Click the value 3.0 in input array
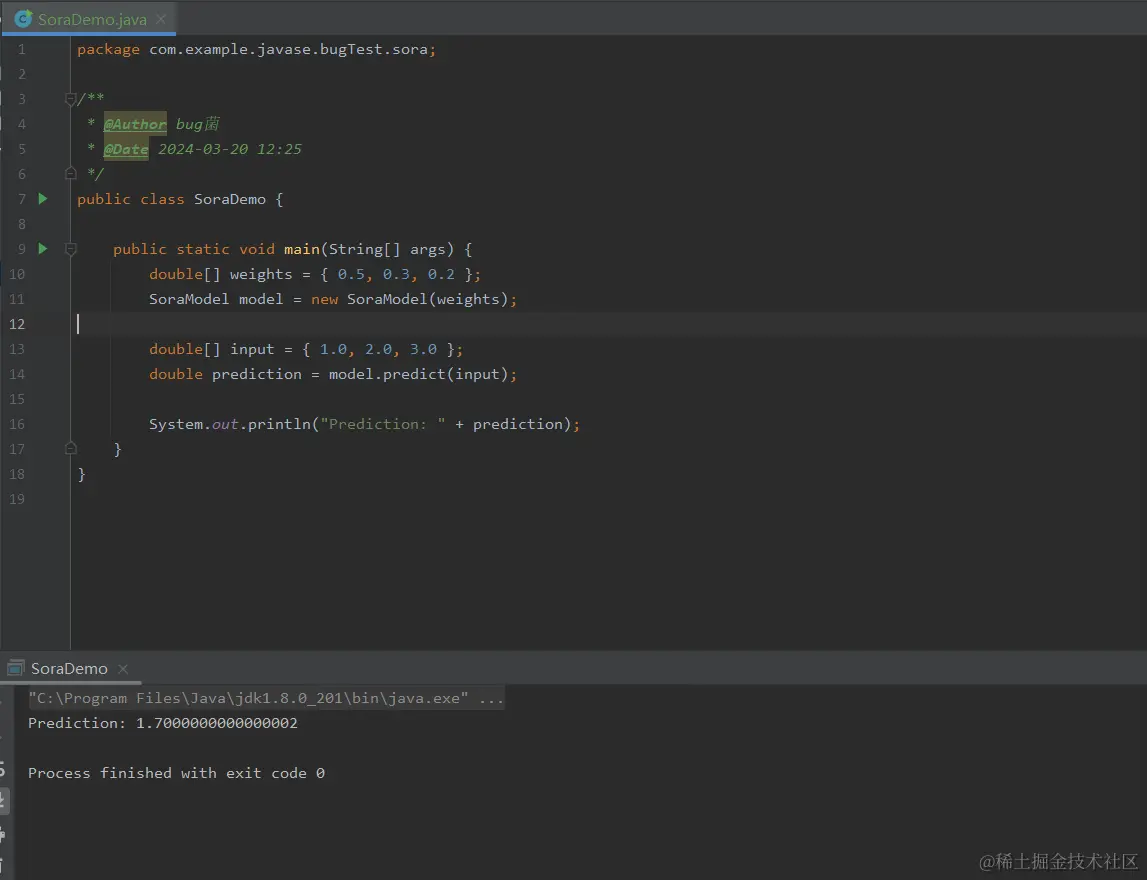 pyautogui.click(x=424, y=349)
